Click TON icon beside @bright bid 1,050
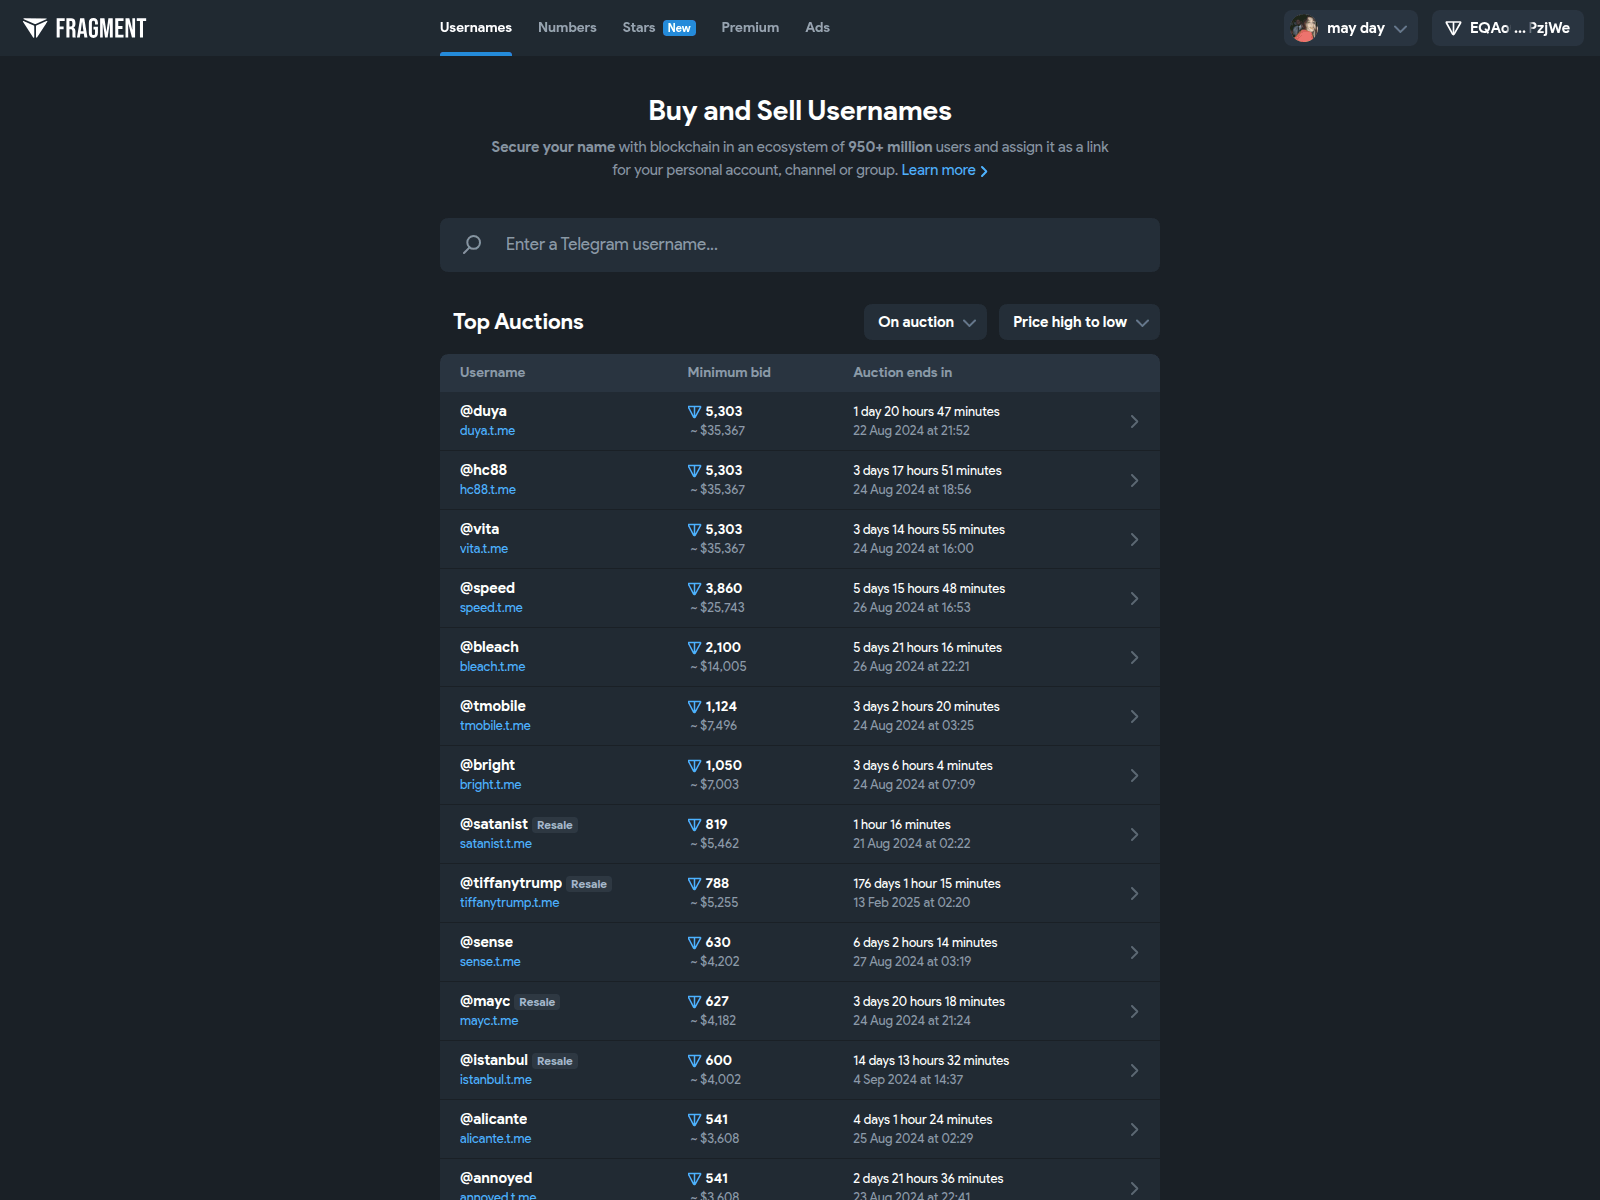1600x1200 pixels. click(x=694, y=766)
